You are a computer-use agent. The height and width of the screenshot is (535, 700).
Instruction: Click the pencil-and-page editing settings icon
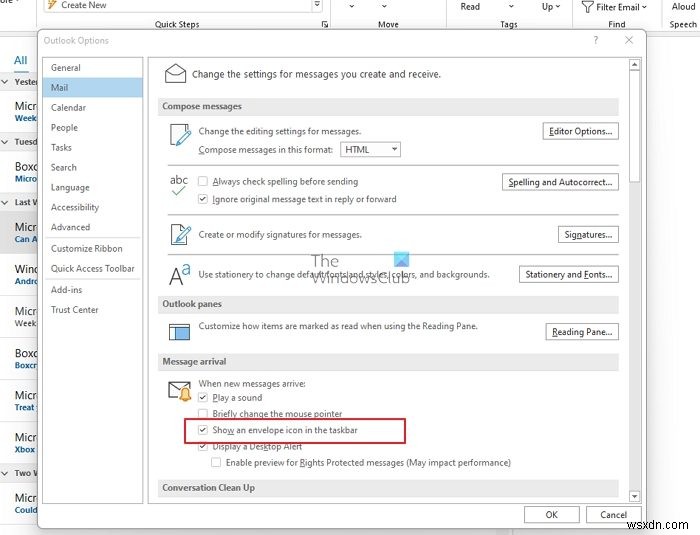tap(180, 135)
